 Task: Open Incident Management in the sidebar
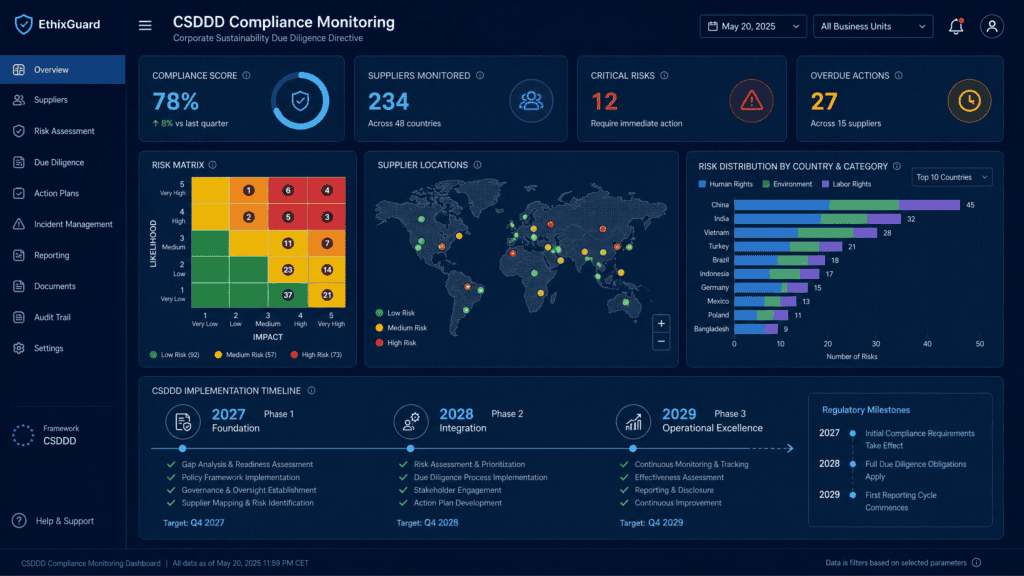pyautogui.click(x=63, y=224)
